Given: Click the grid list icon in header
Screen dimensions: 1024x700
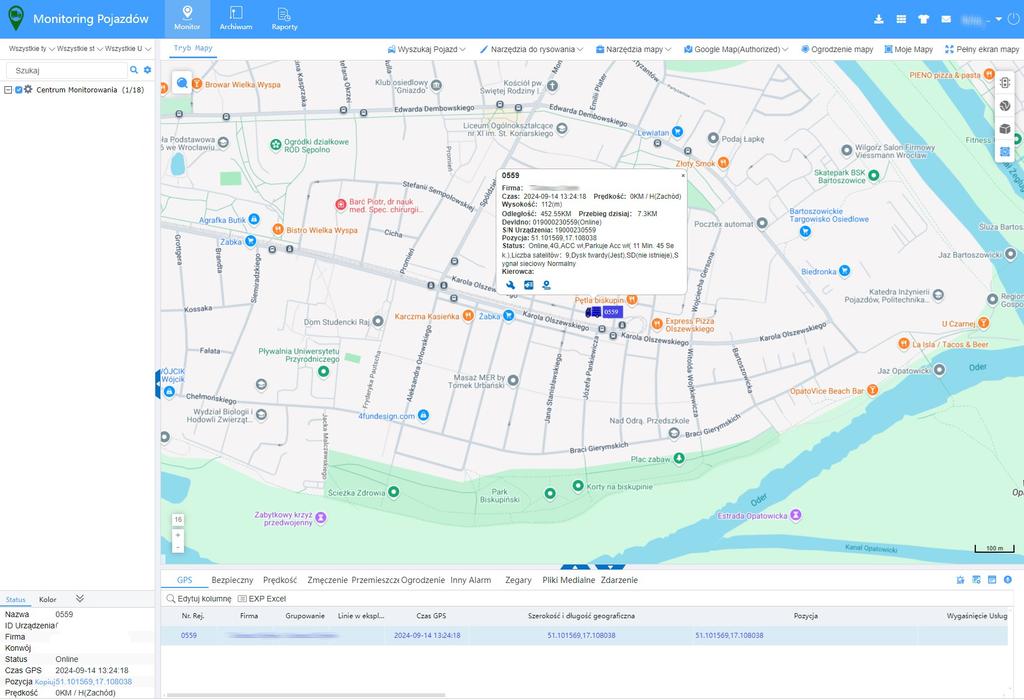Looking at the screenshot, I should (x=901, y=19).
